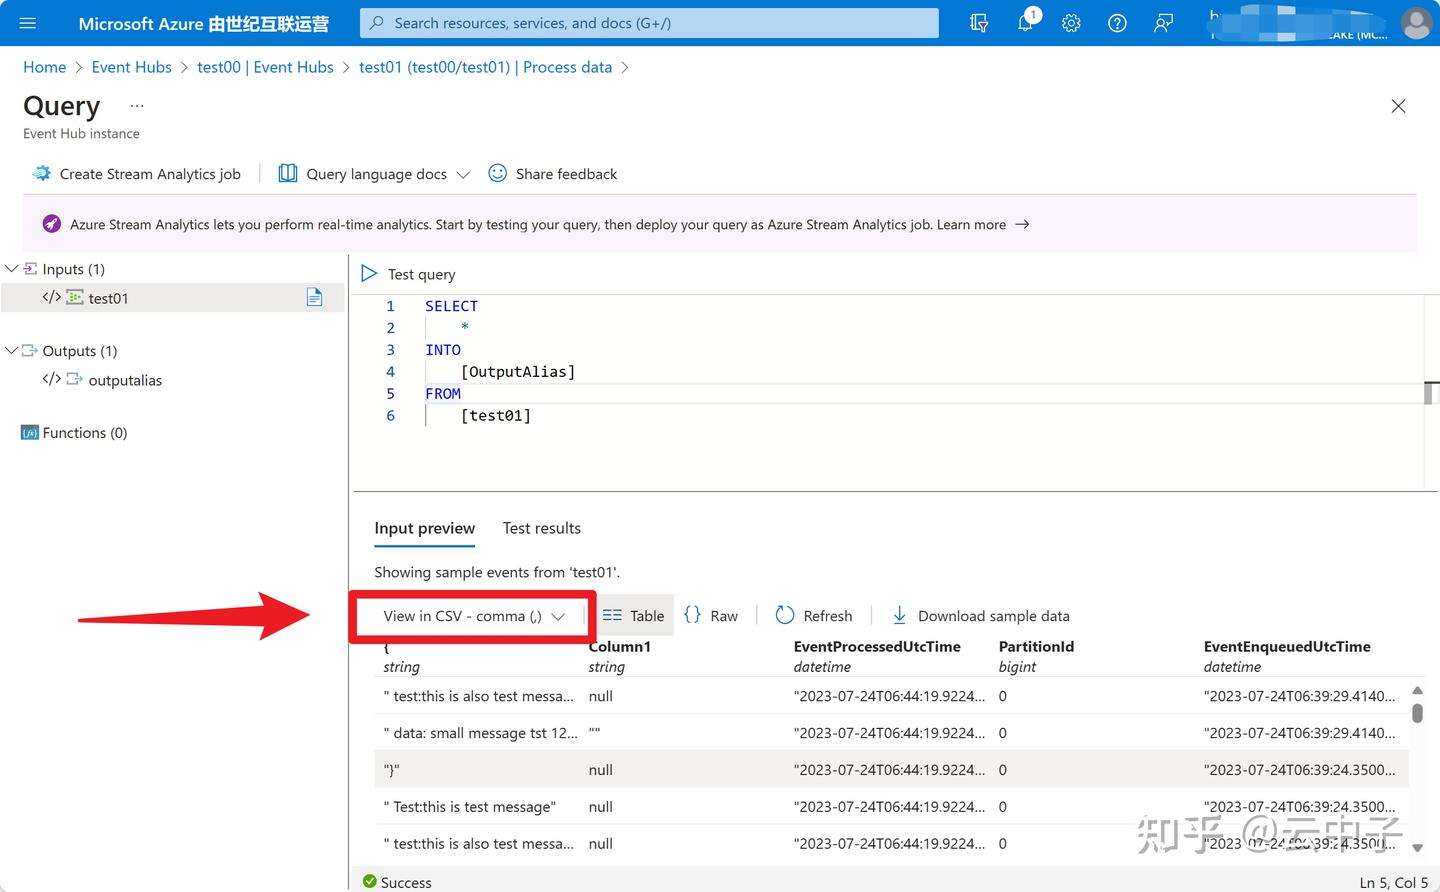Run the Test query
Image resolution: width=1440 pixels, height=892 pixels.
click(407, 273)
